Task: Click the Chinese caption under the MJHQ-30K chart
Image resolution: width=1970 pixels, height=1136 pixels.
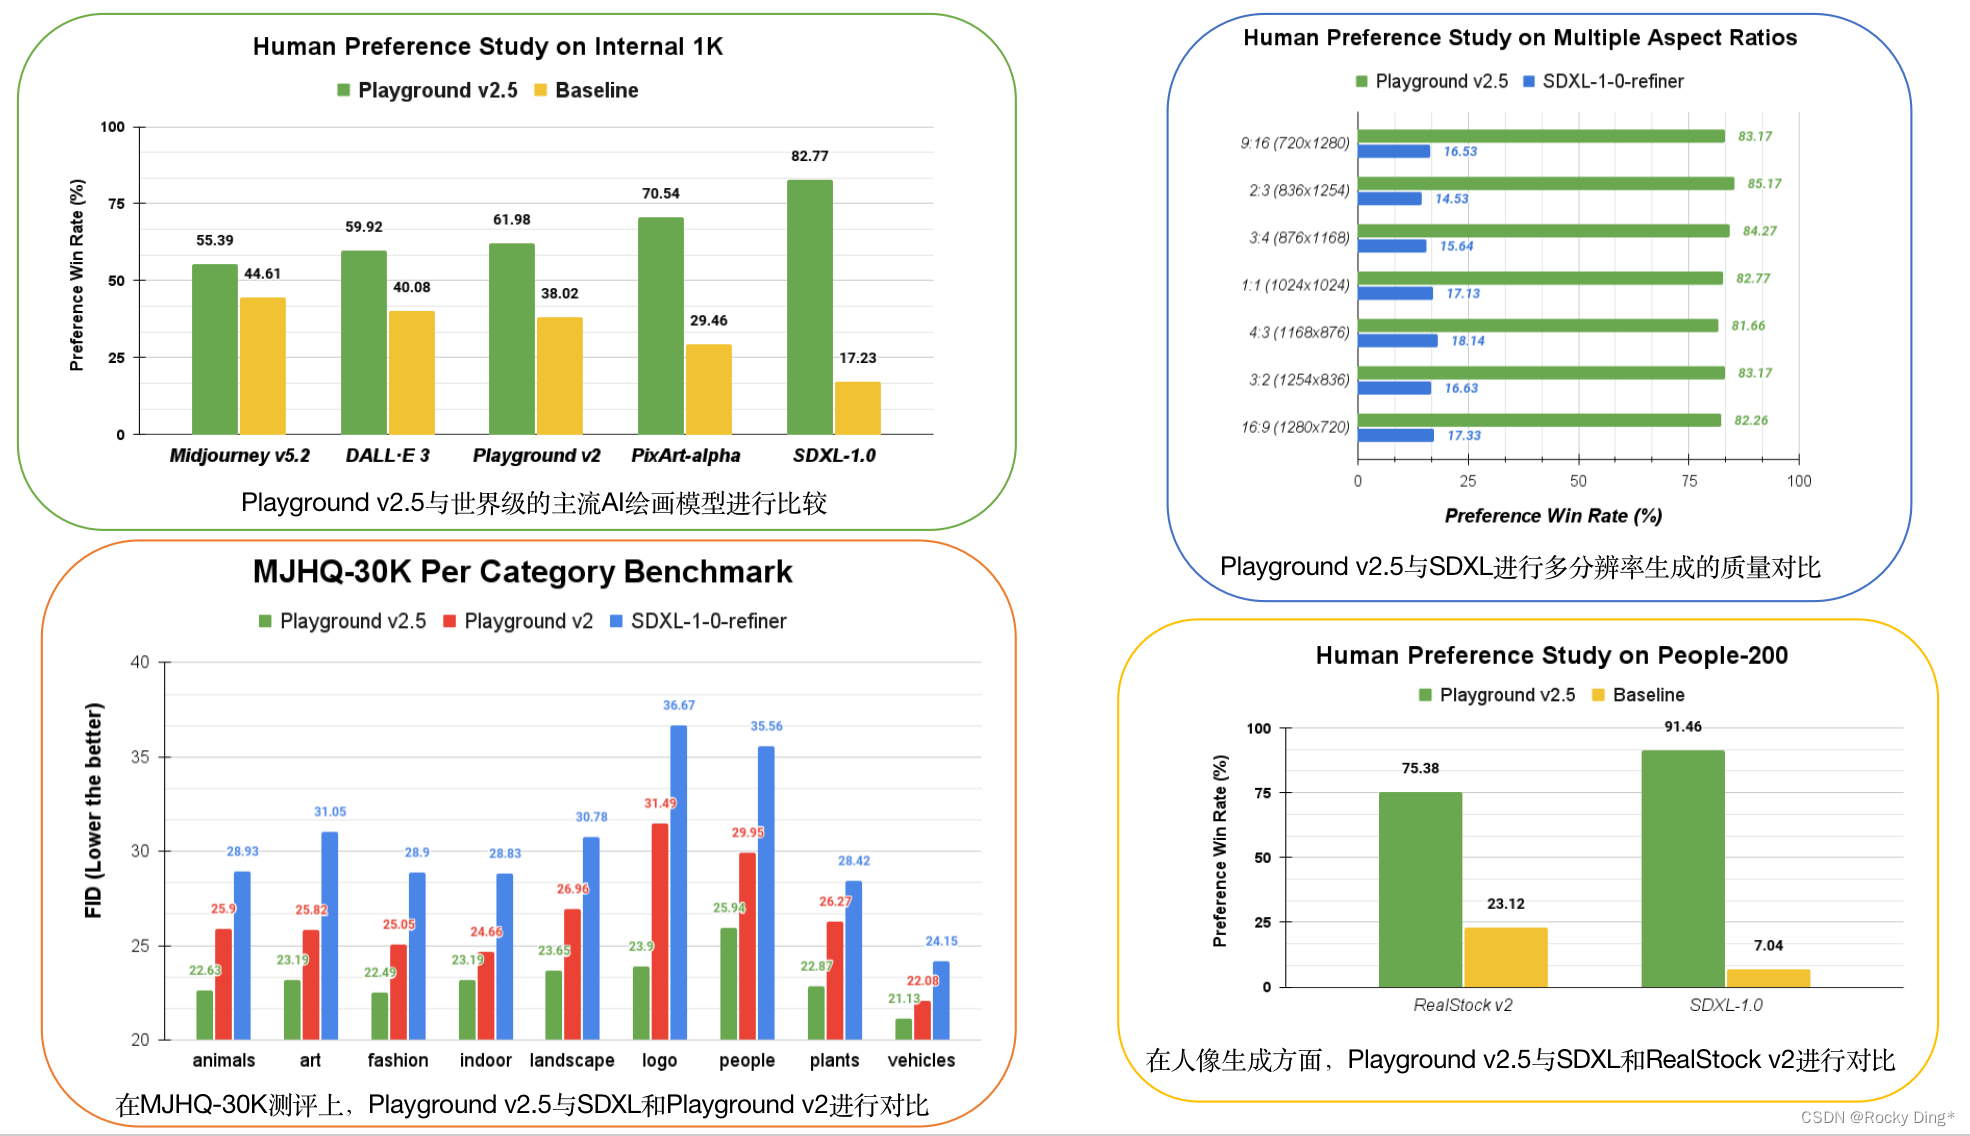Action: click(522, 1105)
